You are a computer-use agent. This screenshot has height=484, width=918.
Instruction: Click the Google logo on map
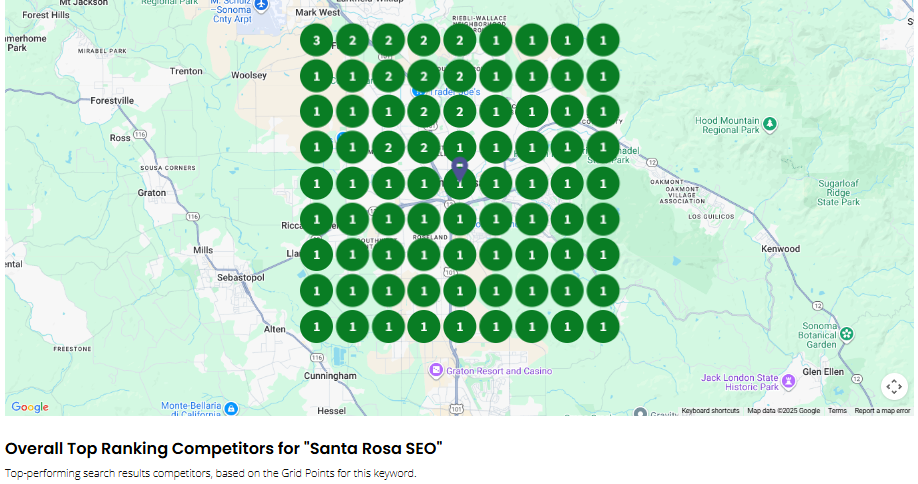(30, 407)
